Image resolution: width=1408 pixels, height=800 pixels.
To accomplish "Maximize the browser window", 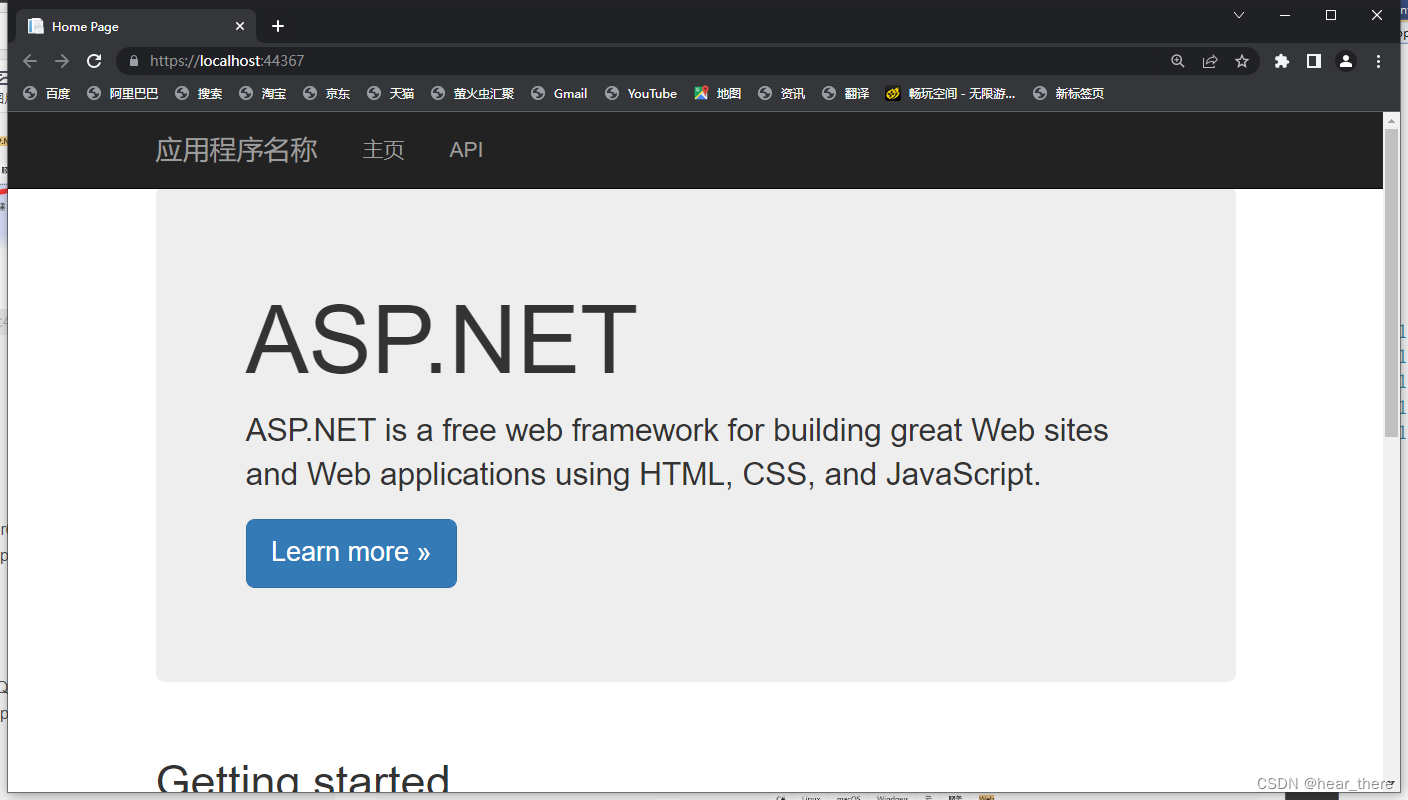I will tap(1331, 15).
